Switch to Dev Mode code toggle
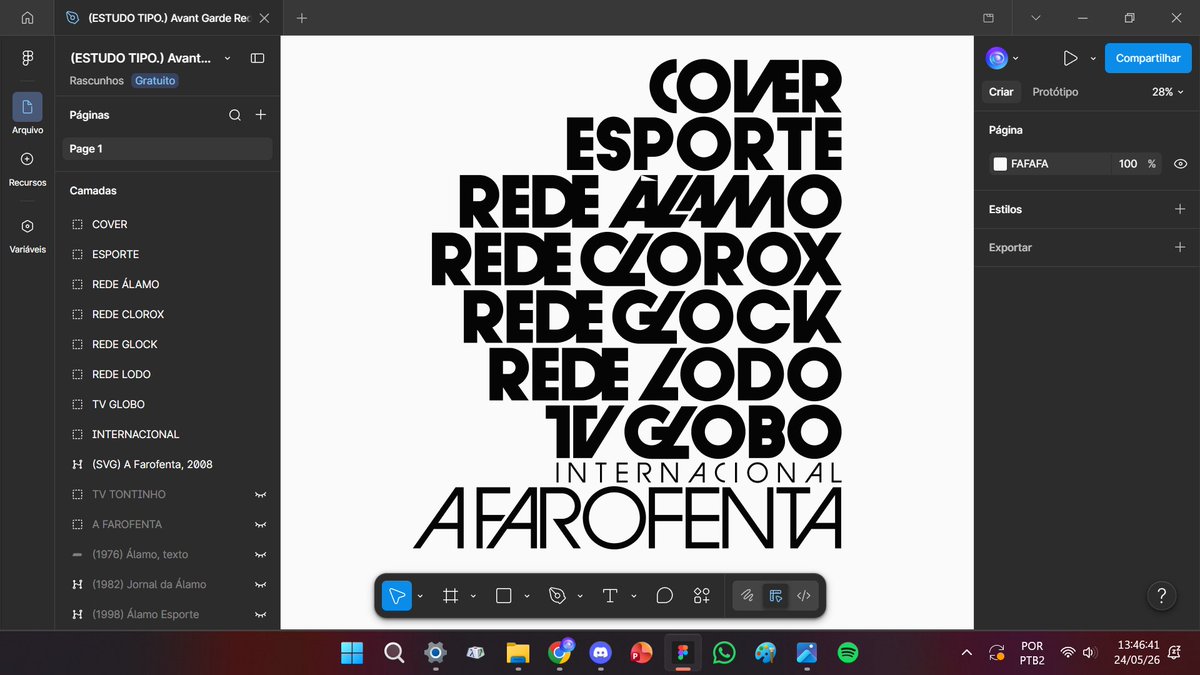Viewport: 1200px width, 675px height. click(803, 596)
